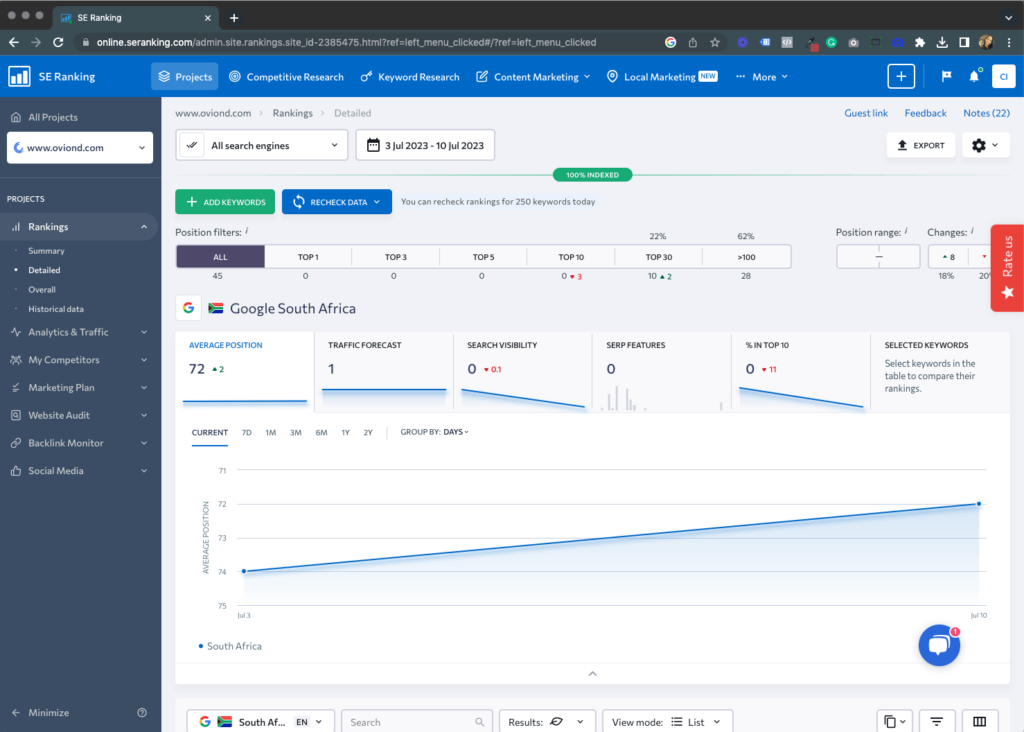The width and height of the screenshot is (1024, 732).
Task: Switch chart range to 1Y
Action: pyautogui.click(x=345, y=433)
